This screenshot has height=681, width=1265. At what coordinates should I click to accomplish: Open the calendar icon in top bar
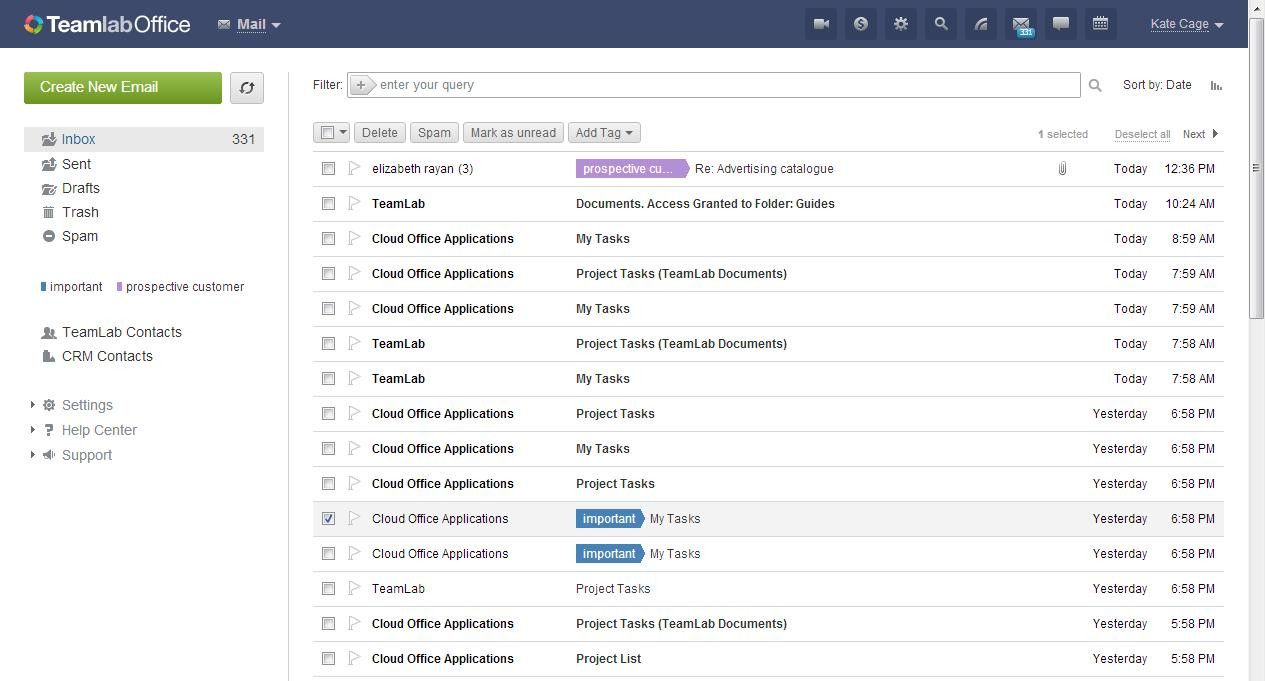point(1101,24)
